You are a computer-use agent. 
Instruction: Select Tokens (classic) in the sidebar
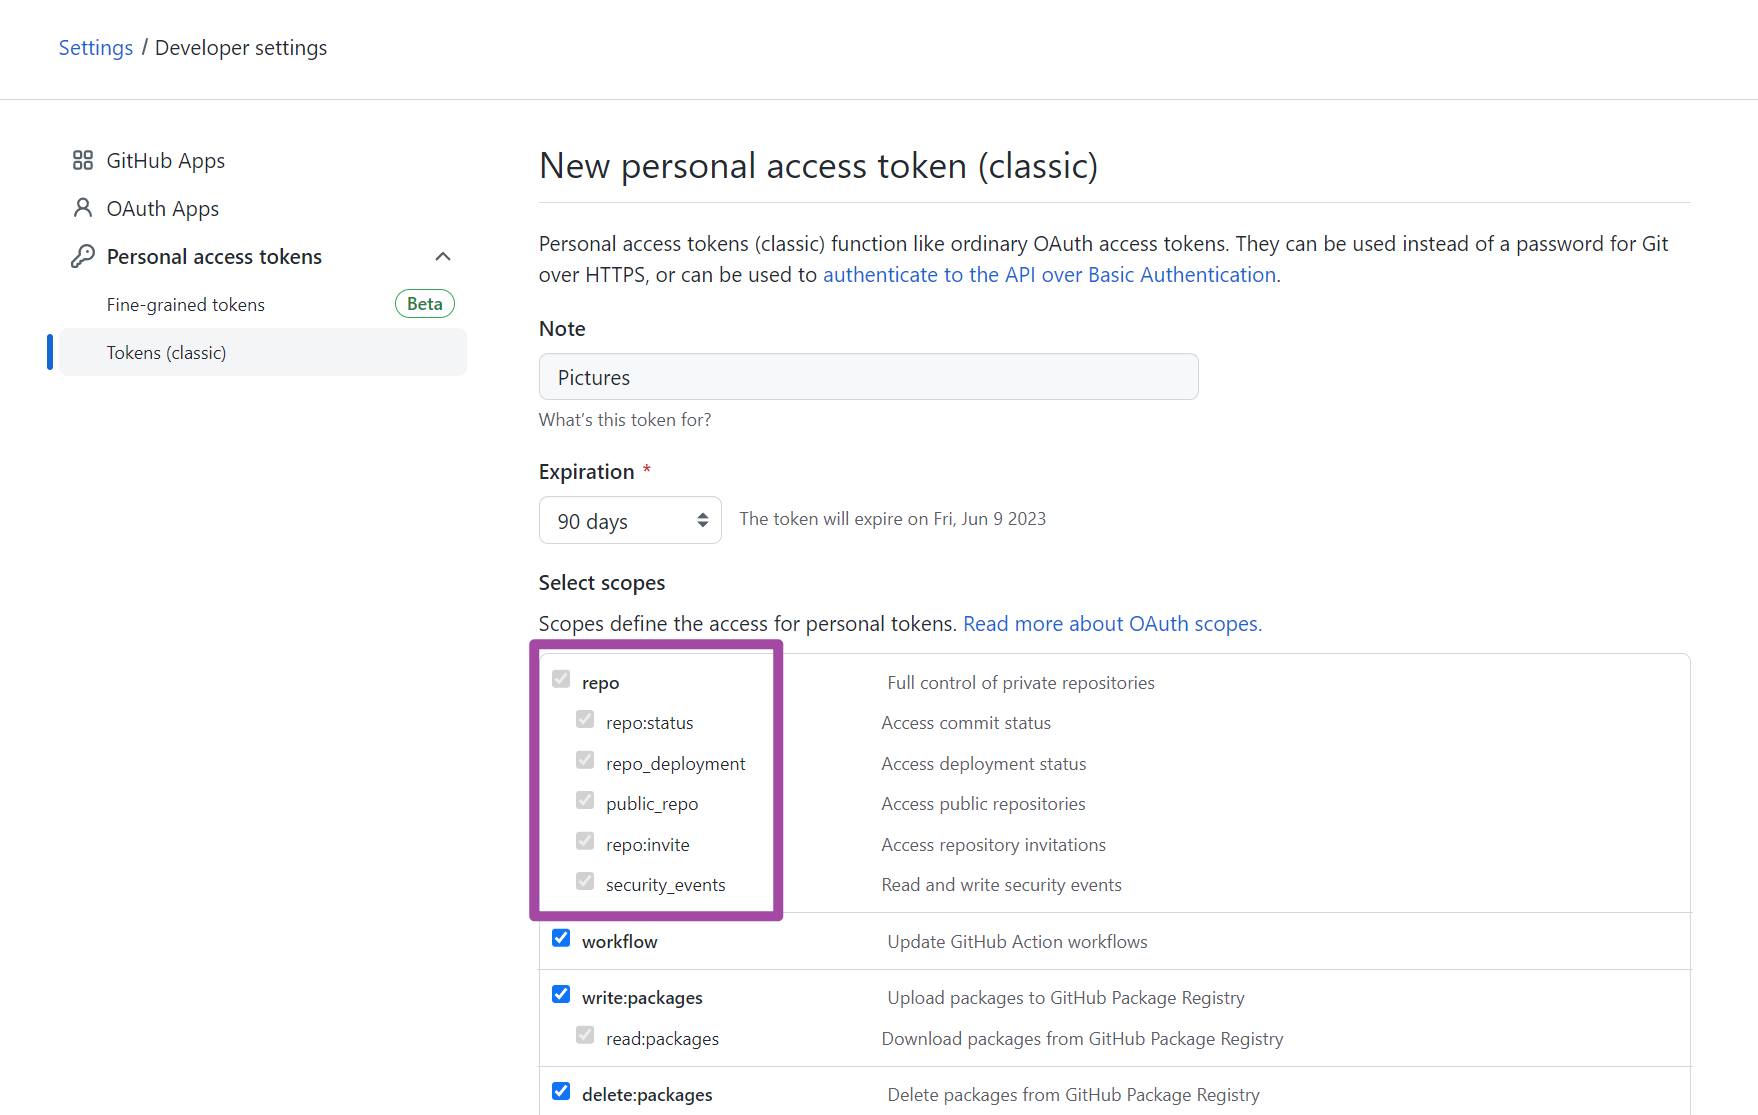pos(167,353)
